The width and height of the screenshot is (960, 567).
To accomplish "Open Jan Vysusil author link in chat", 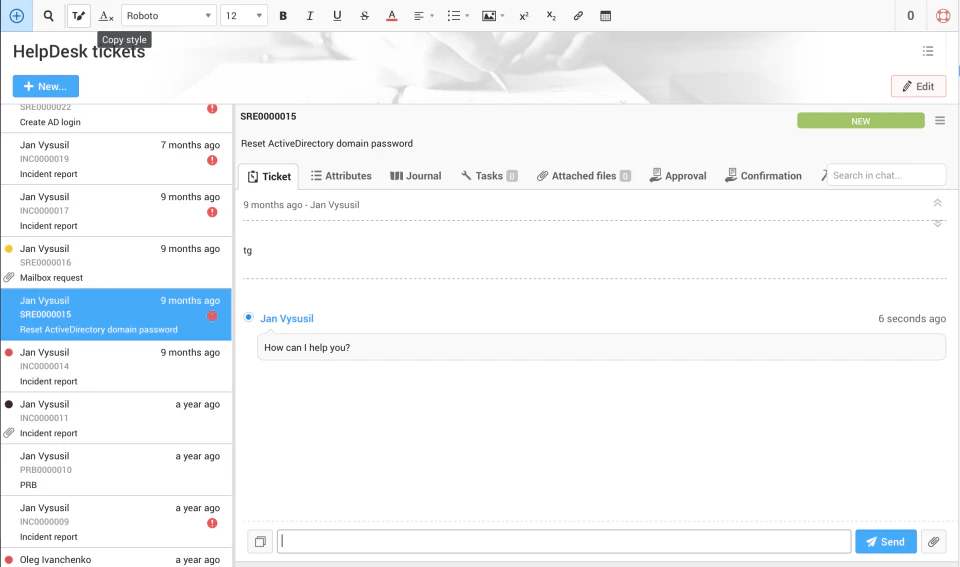I will point(287,318).
